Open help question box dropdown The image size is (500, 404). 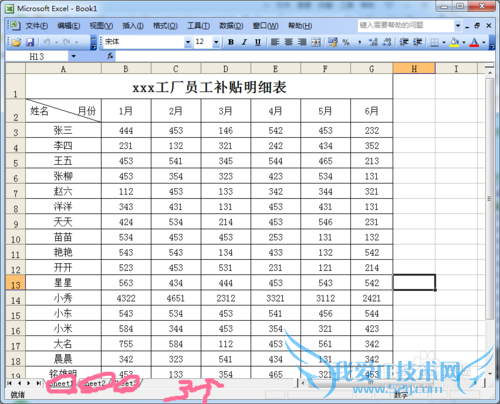458,26
